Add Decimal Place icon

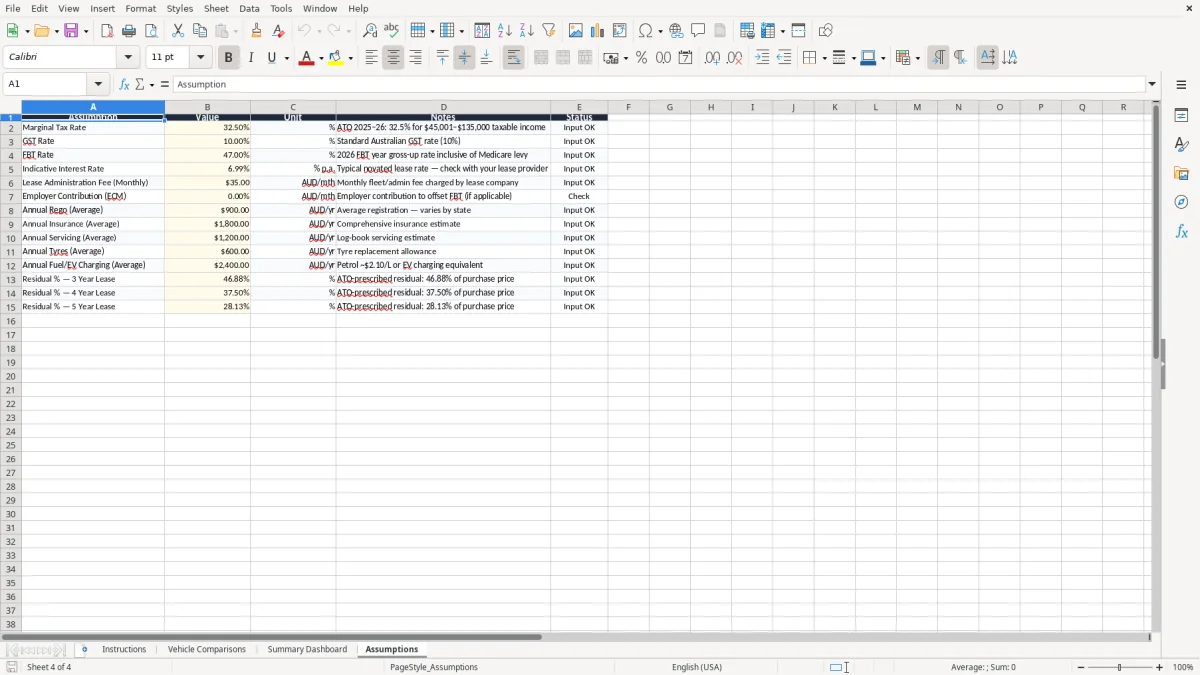(x=712, y=58)
